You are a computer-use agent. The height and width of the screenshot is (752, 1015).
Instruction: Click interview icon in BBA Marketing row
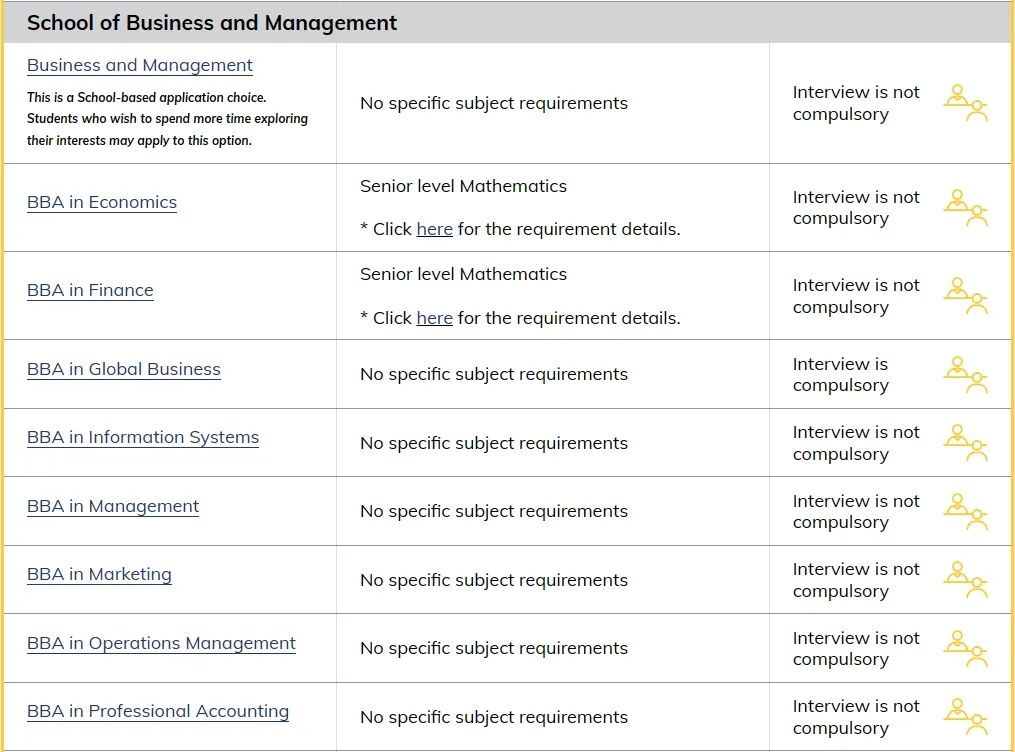966,580
